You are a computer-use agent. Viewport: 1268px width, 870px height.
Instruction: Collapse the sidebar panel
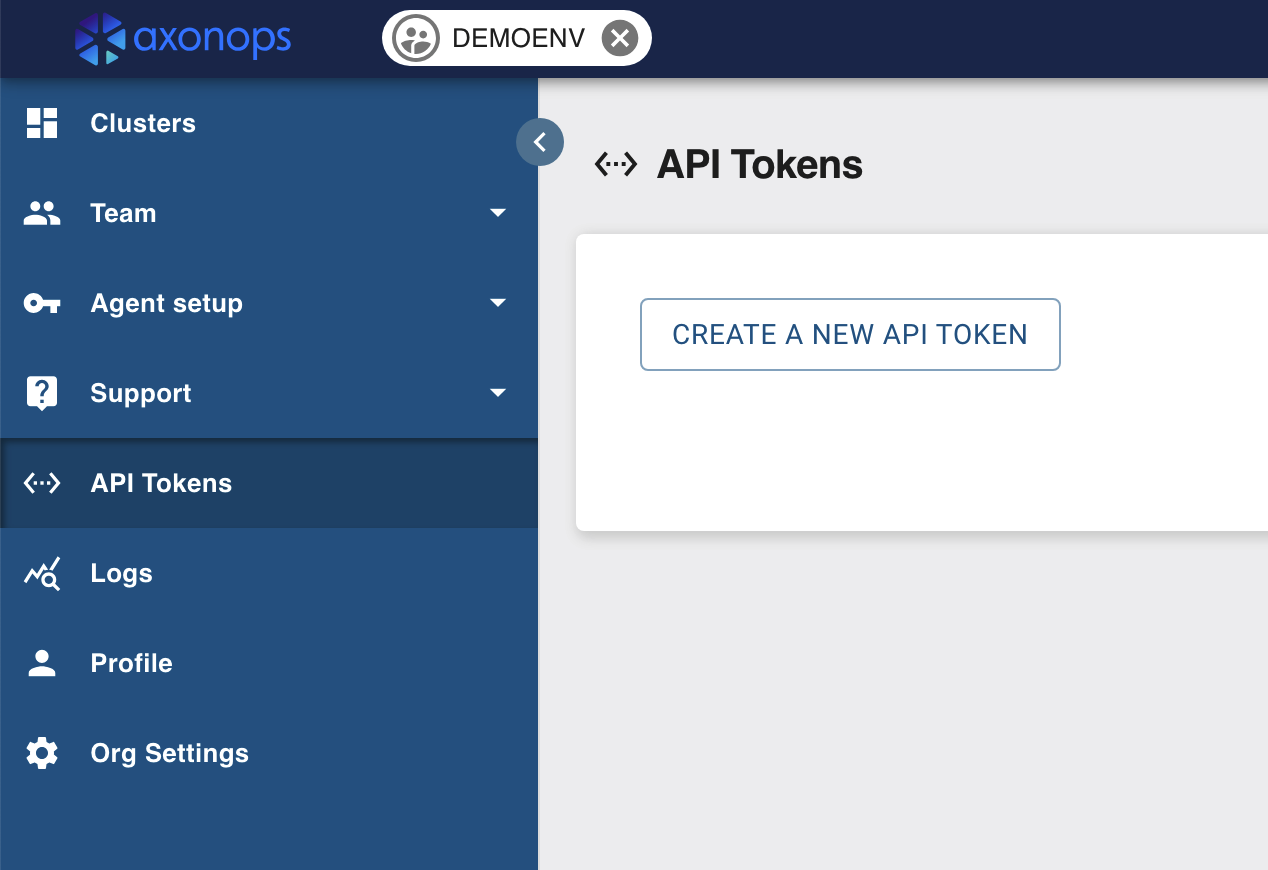tap(540, 142)
